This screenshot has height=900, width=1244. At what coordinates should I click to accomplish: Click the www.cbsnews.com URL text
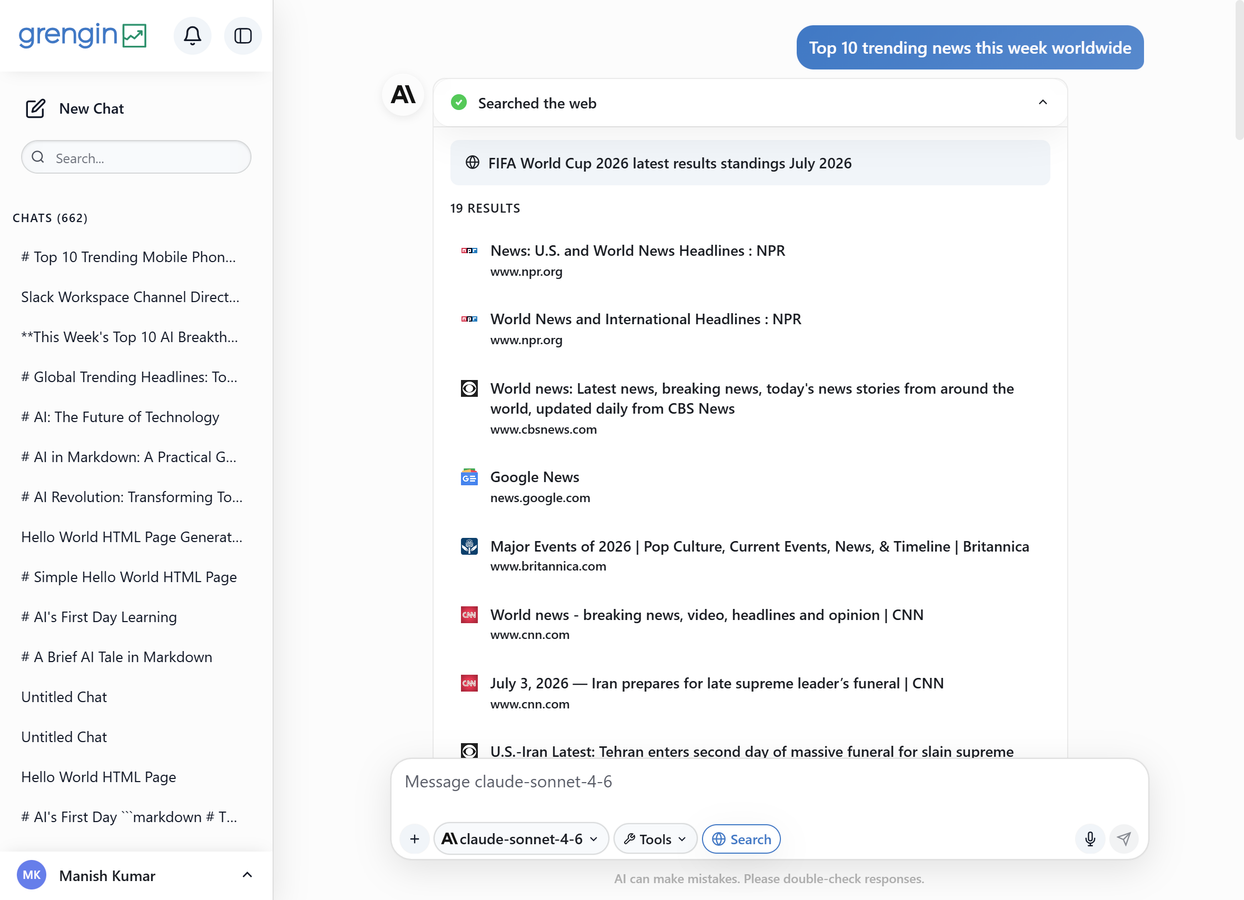[543, 429]
